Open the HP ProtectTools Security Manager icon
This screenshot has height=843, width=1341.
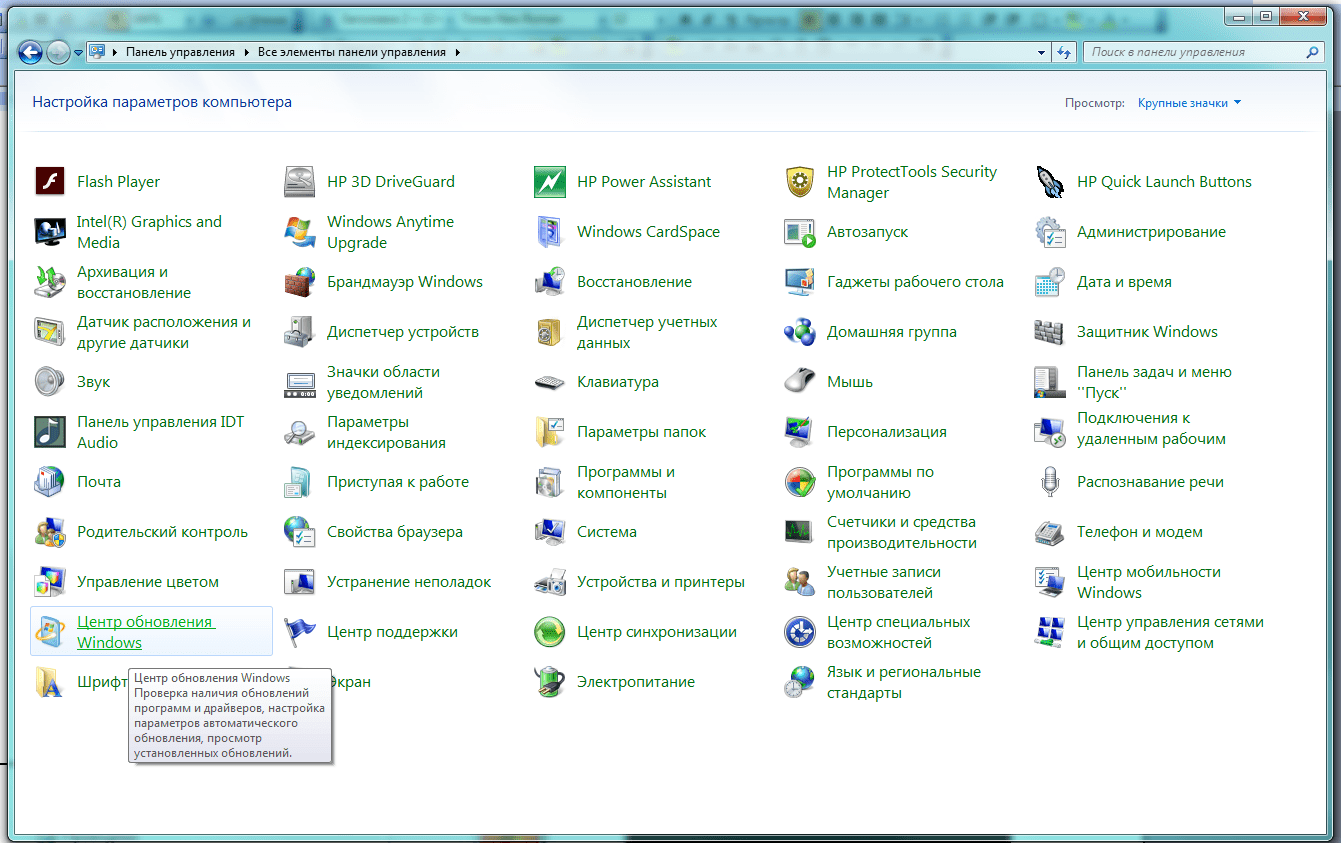(x=800, y=182)
